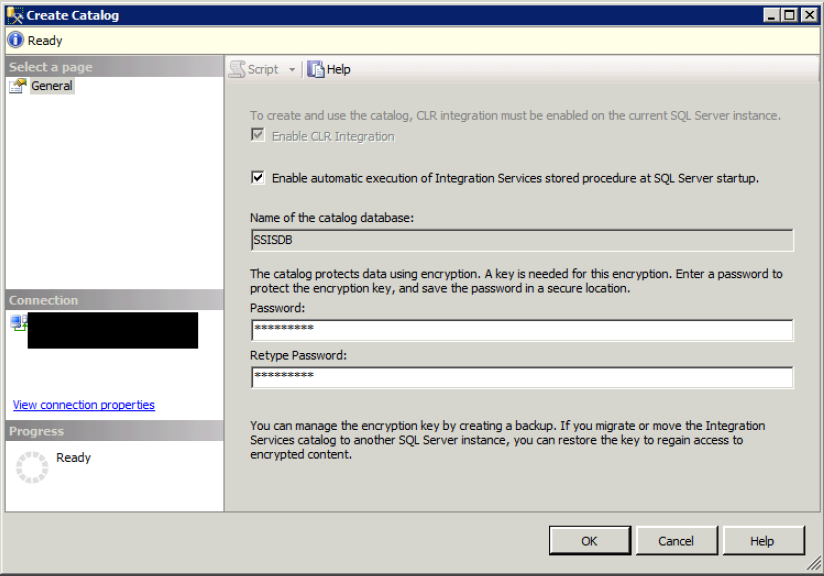Image resolution: width=824 pixels, height=576 pixels.
Task: Click the Help button at bottom
Action: (763, 541)
